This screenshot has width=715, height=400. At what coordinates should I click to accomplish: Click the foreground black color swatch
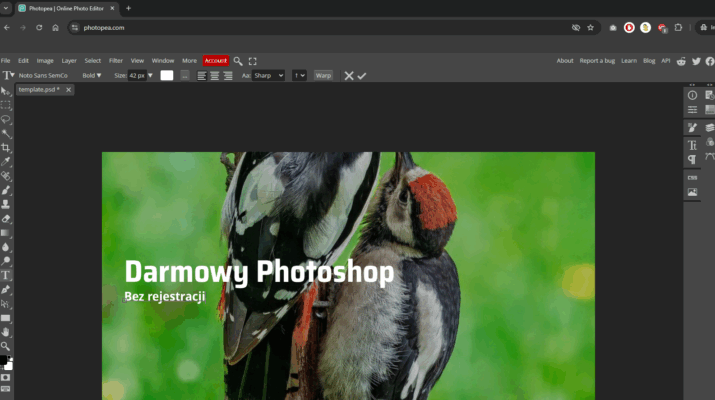[x=3, y=360]
